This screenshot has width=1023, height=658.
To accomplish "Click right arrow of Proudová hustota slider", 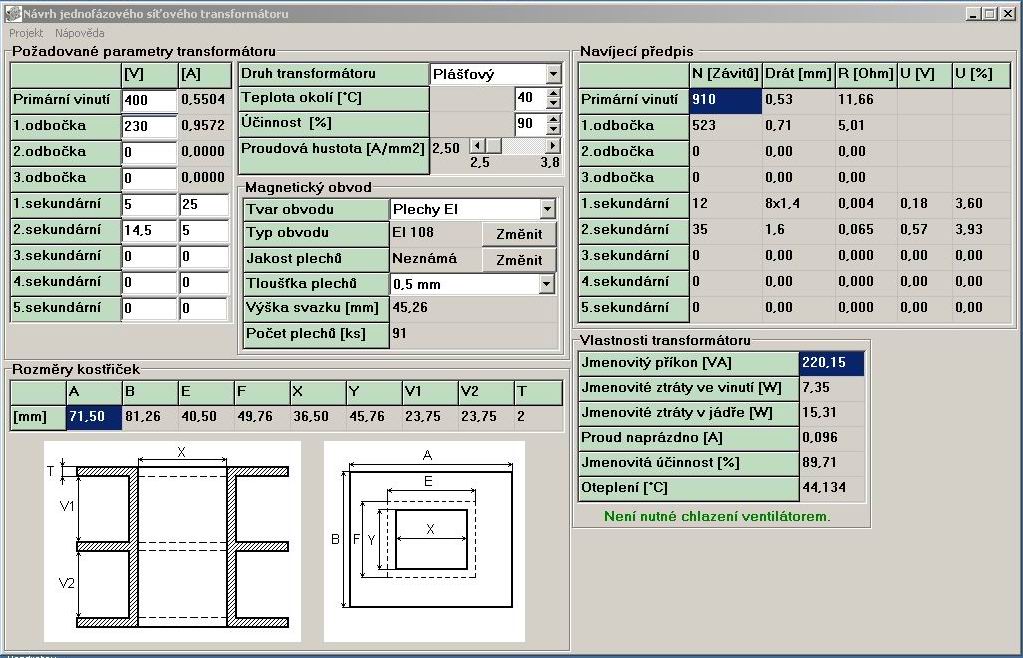I will (552, 146).
